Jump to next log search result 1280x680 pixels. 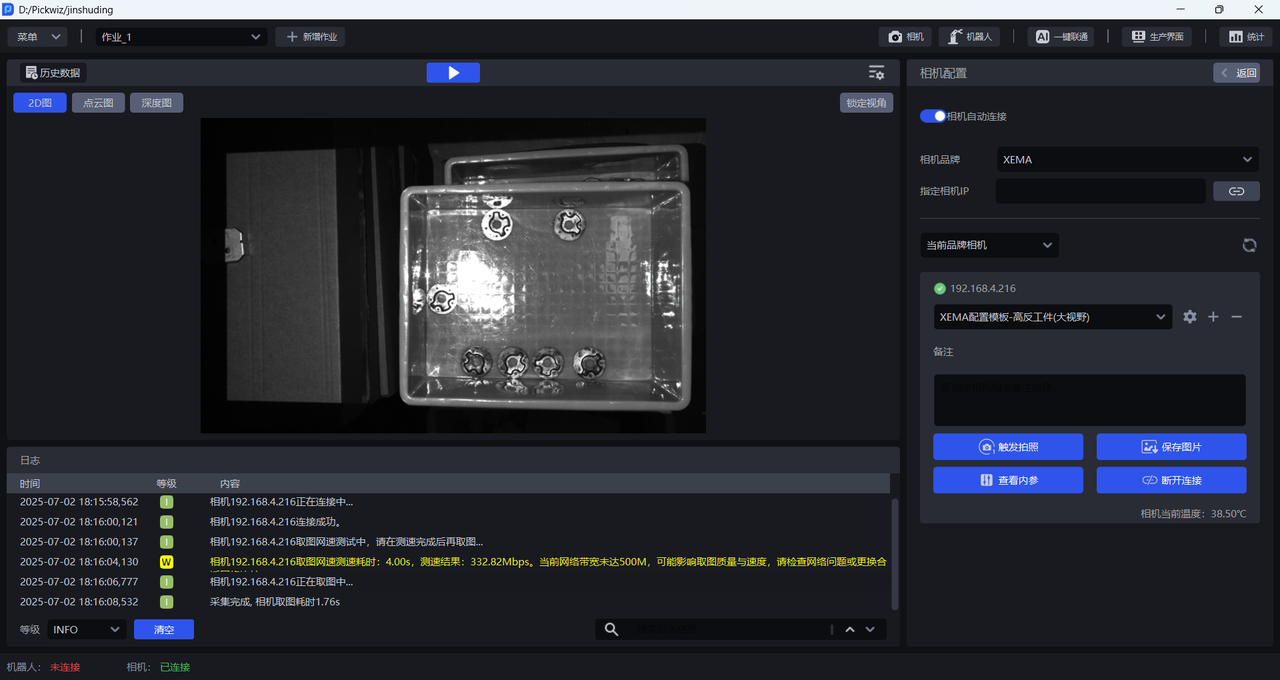click(x=870, y=629)
